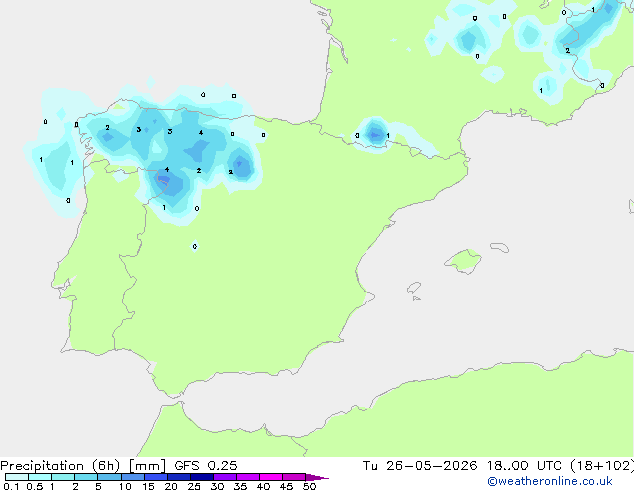Click the Mallorca island outline

point(463,261)
